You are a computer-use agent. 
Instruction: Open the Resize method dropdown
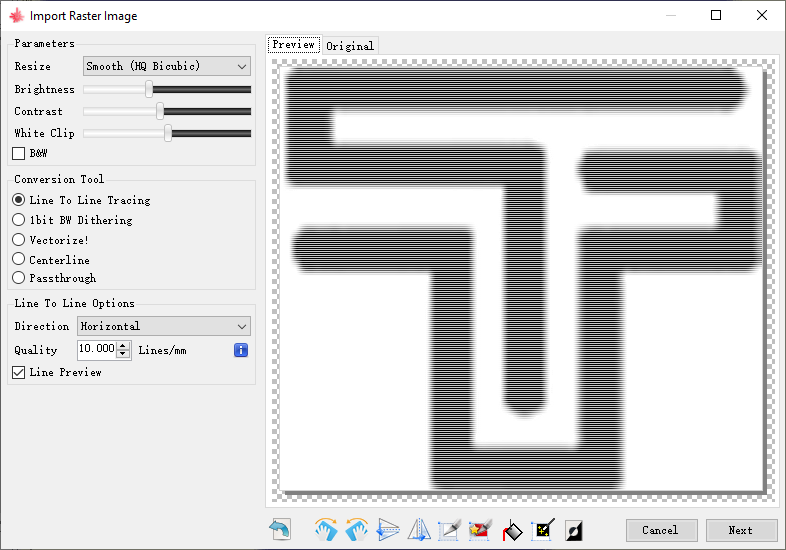pos(167,66)
